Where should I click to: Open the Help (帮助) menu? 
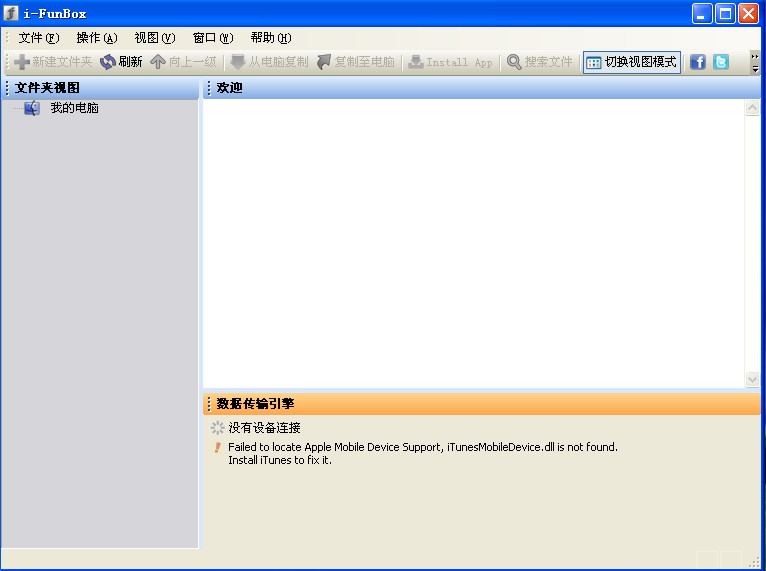coord(270,38)
